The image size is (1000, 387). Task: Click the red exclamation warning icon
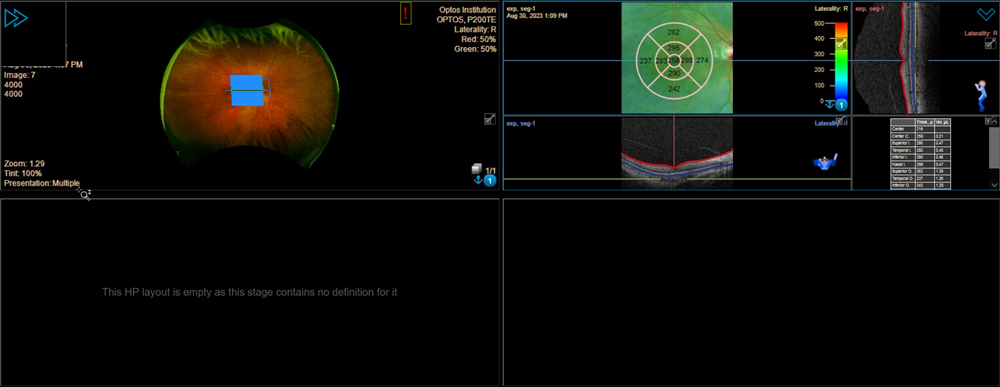click(x=406, y=13)
